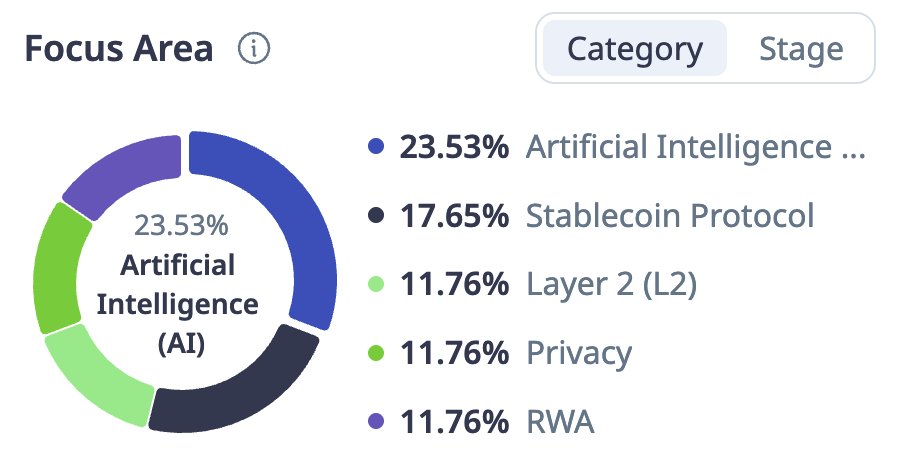Viewport: 908px width, 456px height.
Task: Select the Stablecoin Protocol legend label
Action: click(x=670, y=215)
